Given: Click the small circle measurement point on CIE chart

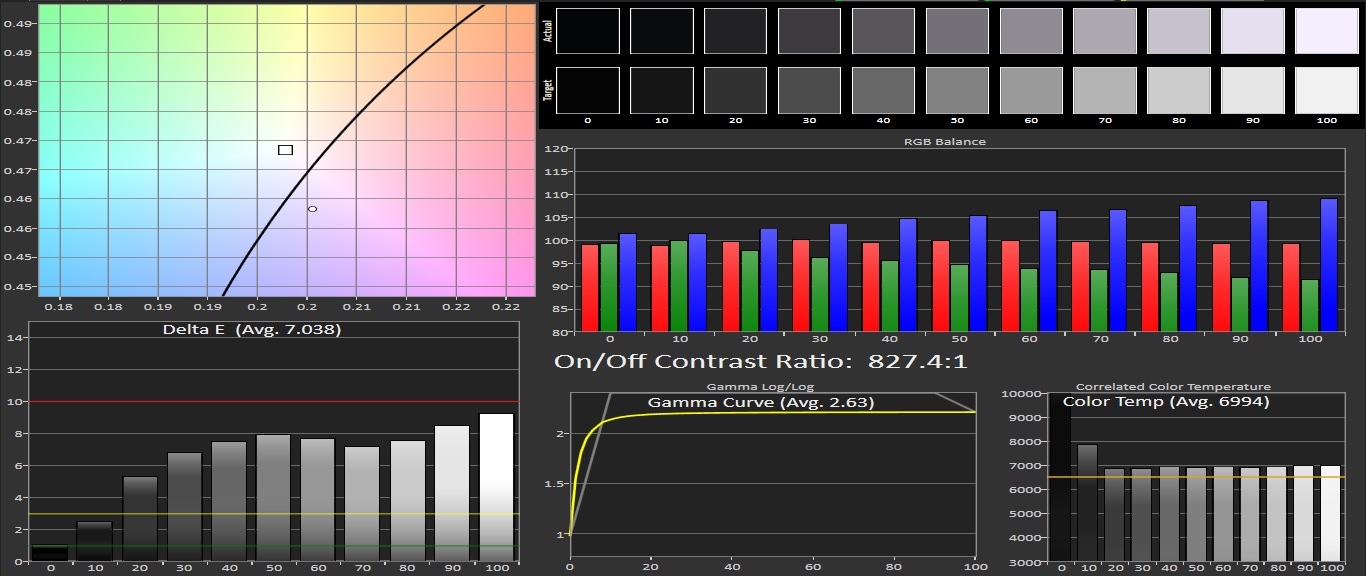Looking at the screenshot, I should 312,209.
